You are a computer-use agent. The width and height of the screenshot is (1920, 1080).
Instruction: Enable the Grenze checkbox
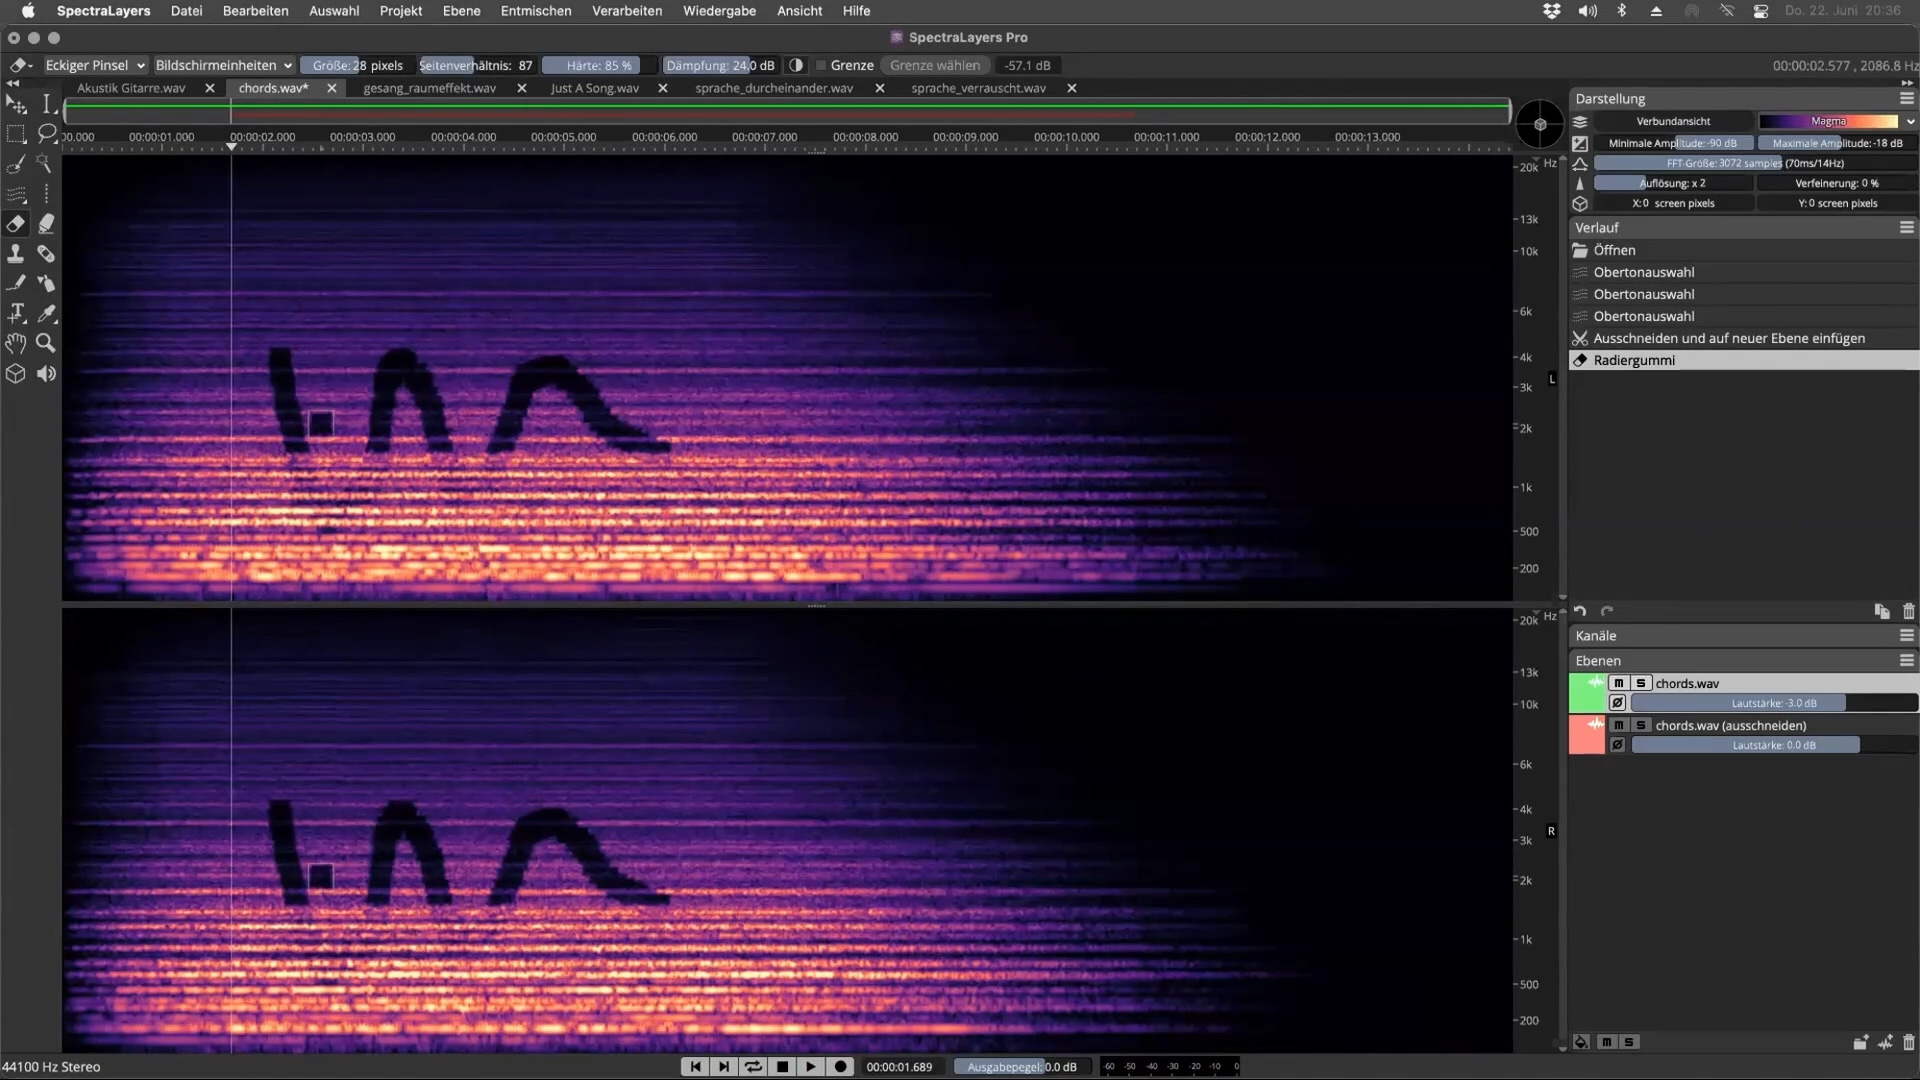click(x=821, y=65)
